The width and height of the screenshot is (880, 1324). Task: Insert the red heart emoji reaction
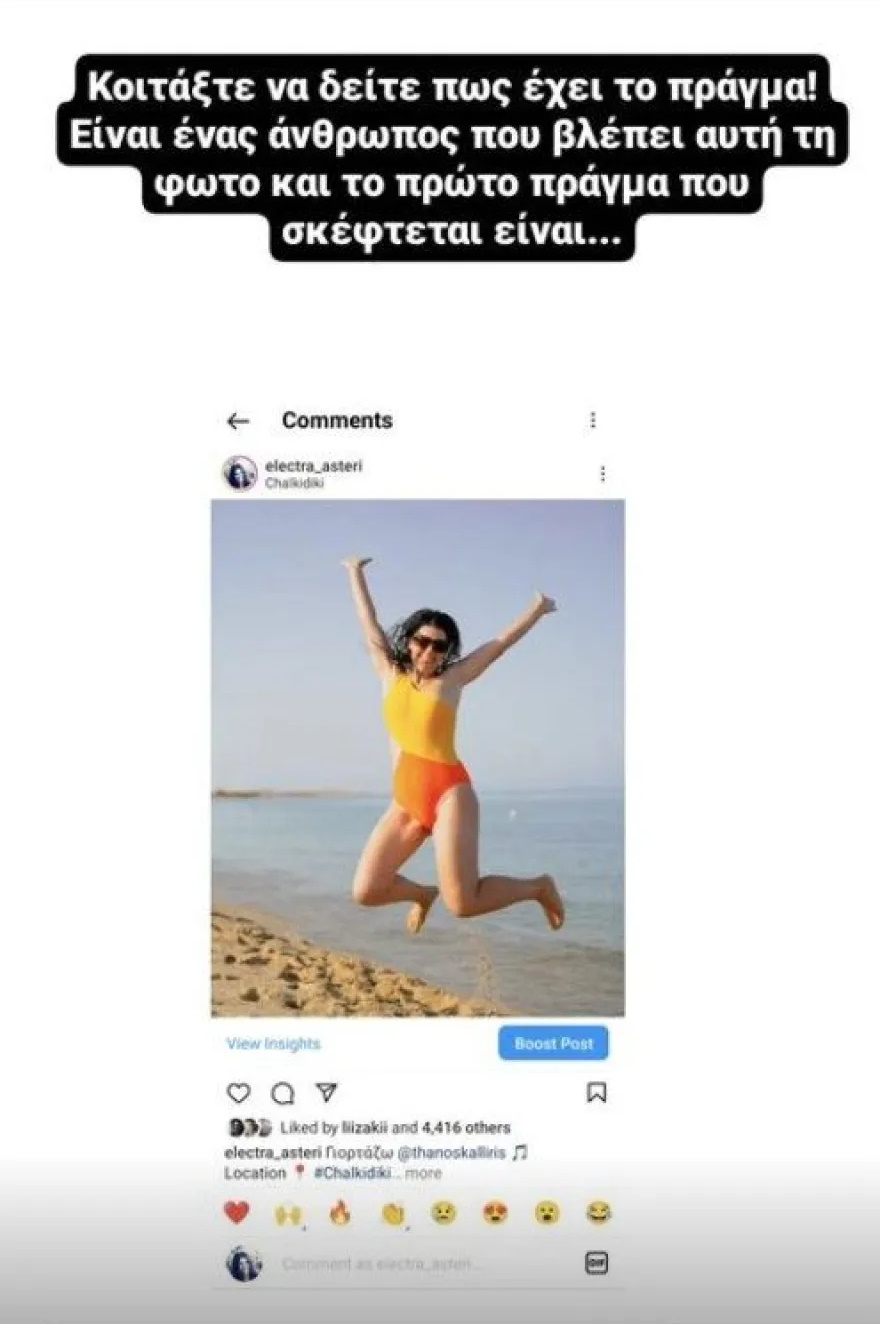[x=236, y=1213]
